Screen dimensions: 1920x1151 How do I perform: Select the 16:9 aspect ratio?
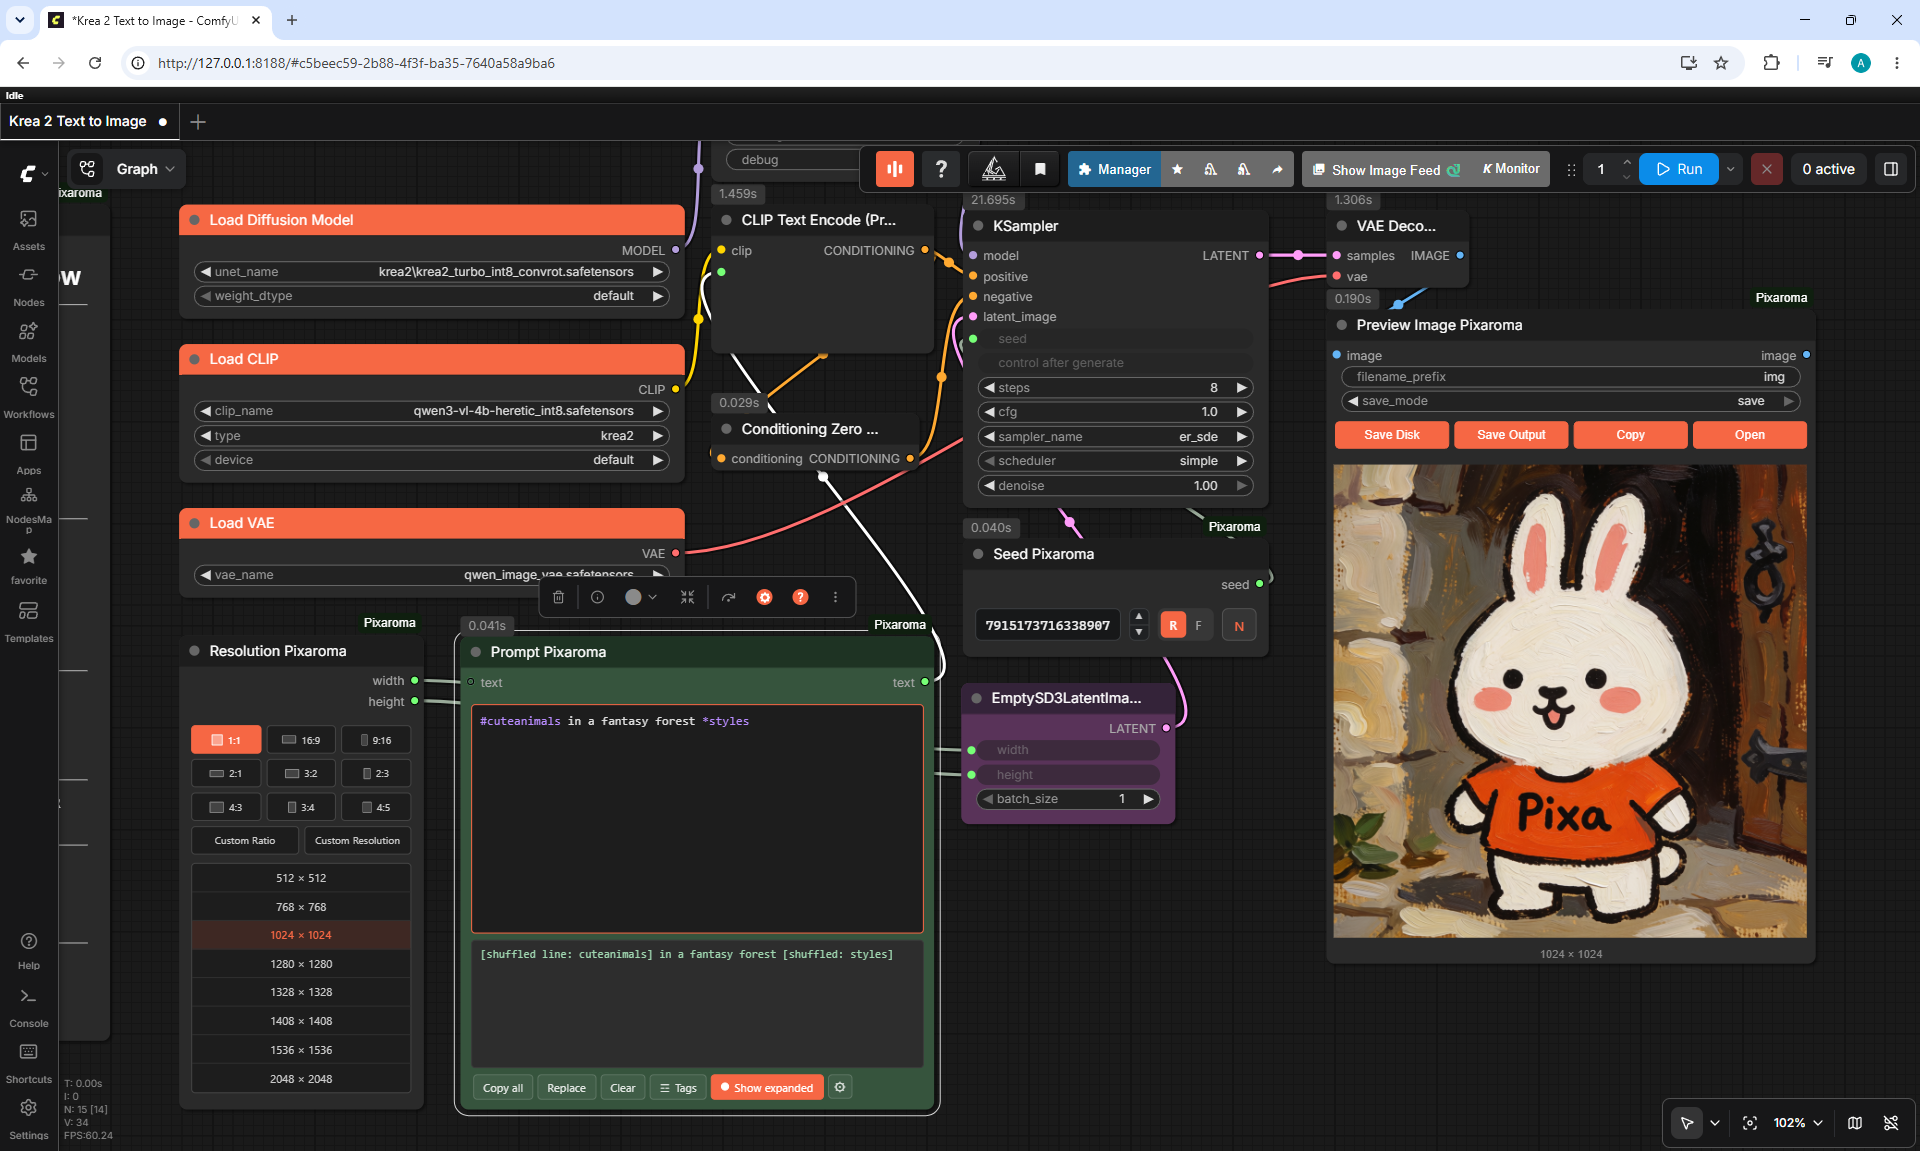(301, 740)
